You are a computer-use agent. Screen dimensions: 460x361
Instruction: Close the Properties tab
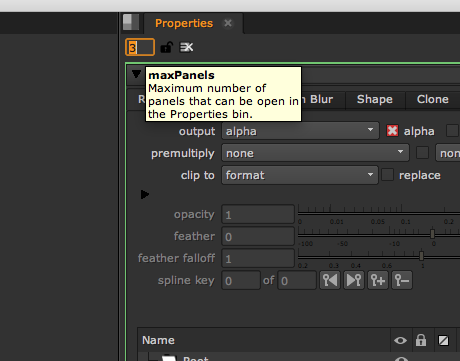[228, 23]
